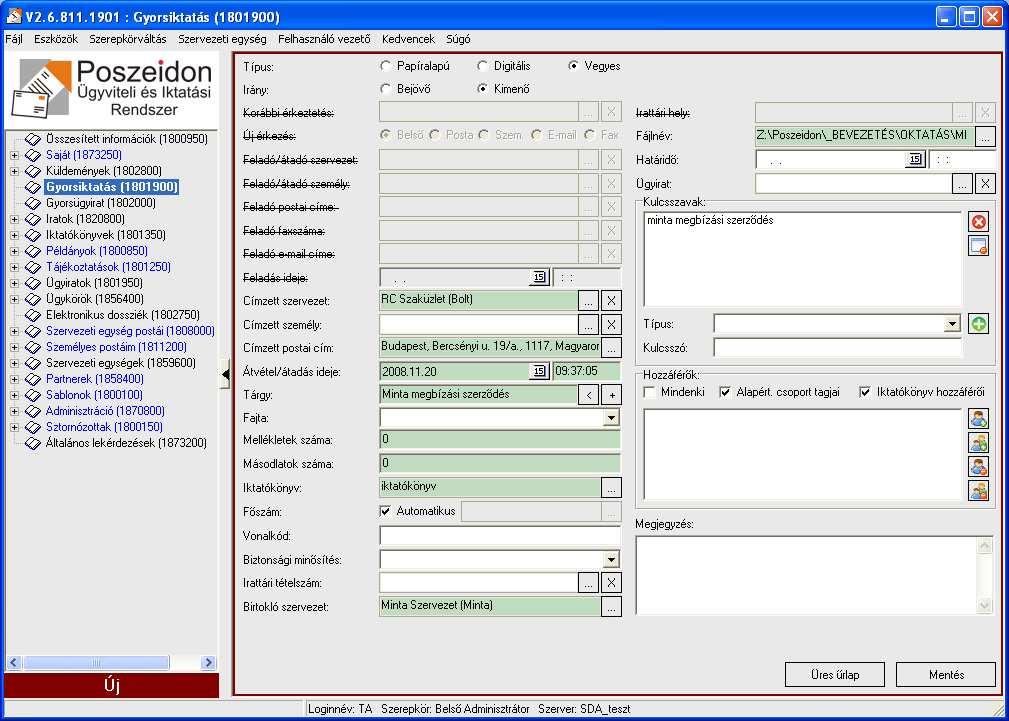Uncheck Automatikus for Főszám
The image size is (1009, 721).
386,512
